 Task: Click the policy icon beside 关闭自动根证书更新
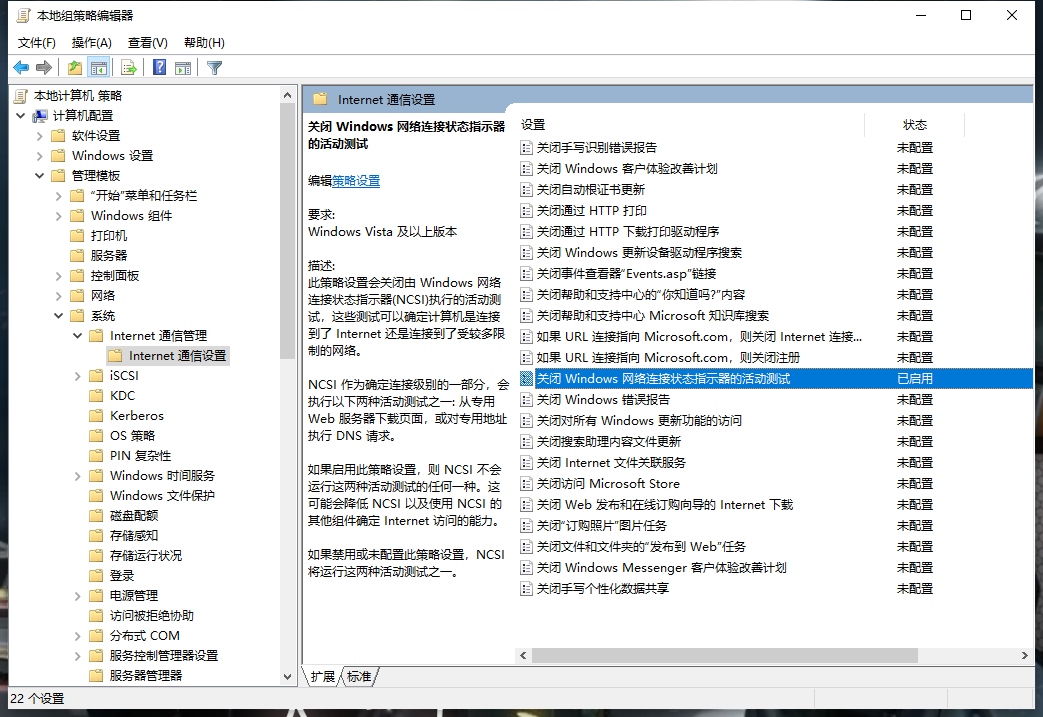point(526,190)
